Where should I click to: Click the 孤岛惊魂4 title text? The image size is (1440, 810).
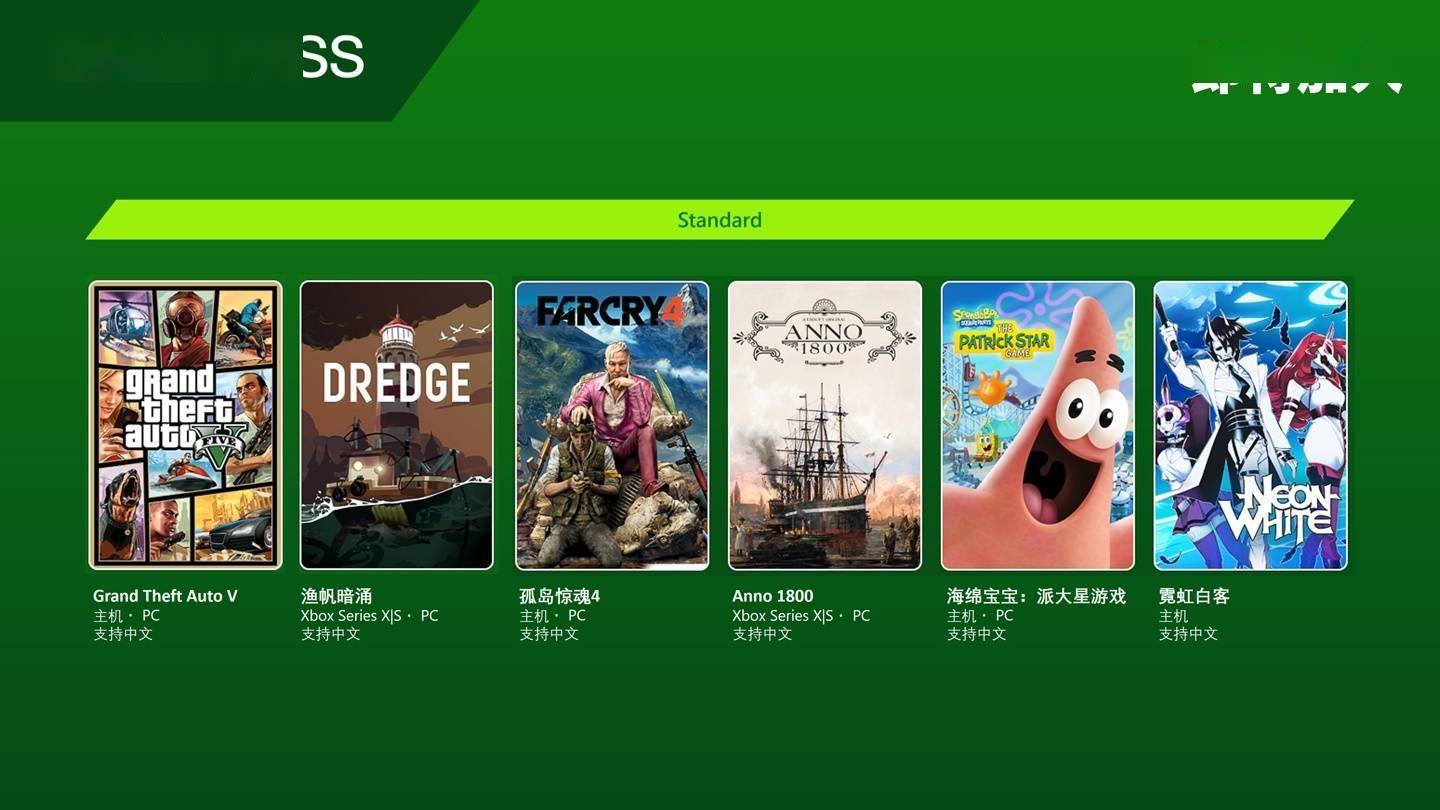560,596
